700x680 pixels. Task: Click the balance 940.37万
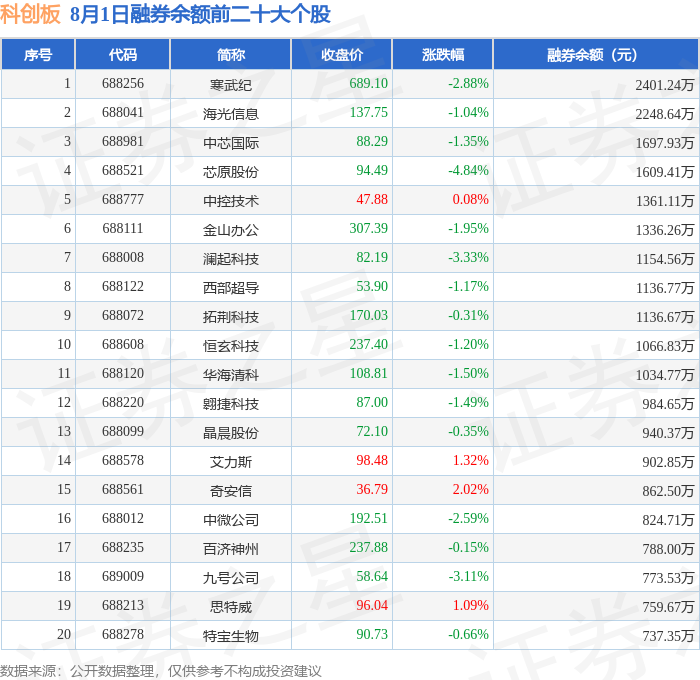pos(668,433)
